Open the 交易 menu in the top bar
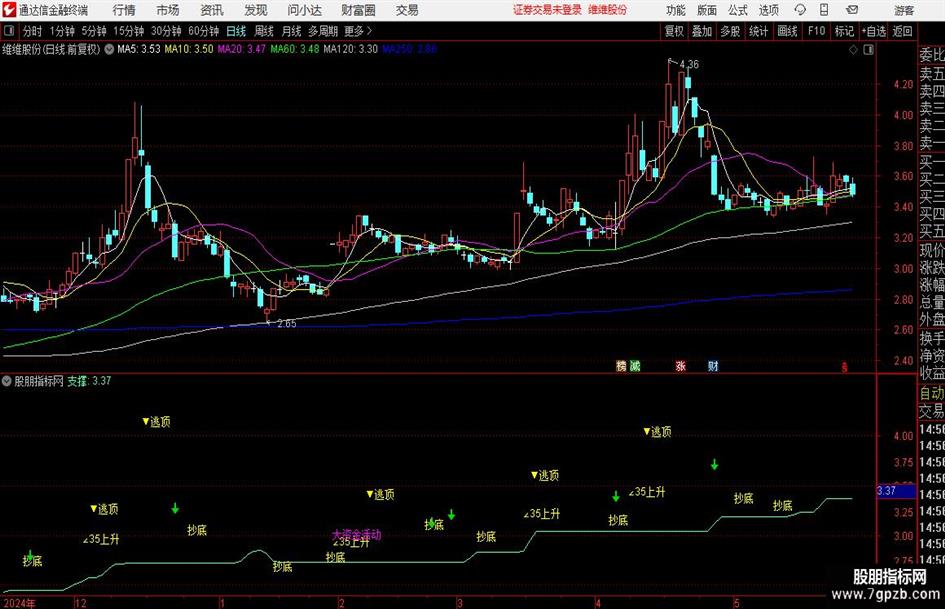Image resolution: width=945 pixels, height=609 pixels. coord(407,10)
